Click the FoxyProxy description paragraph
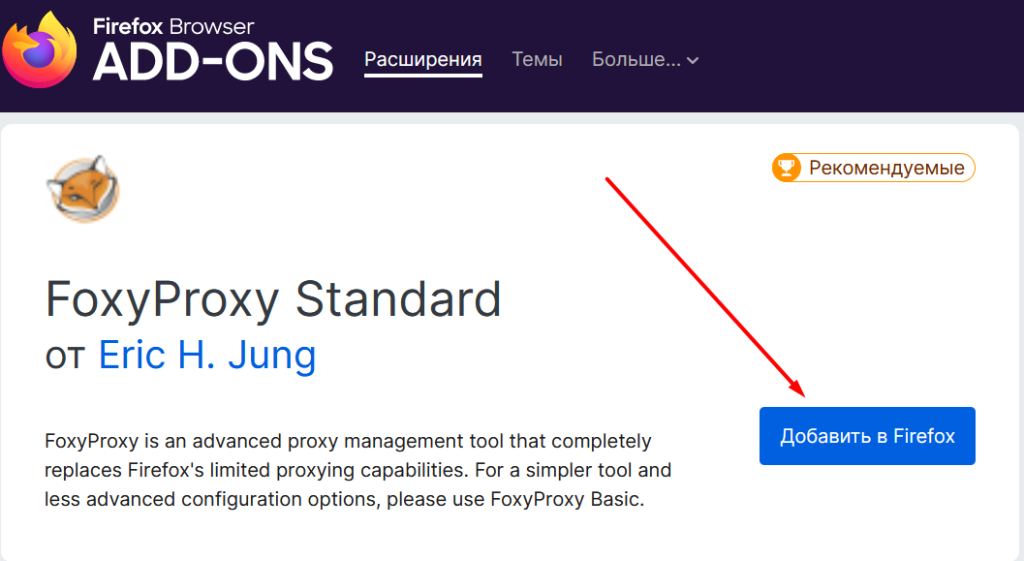 (358, 470)
